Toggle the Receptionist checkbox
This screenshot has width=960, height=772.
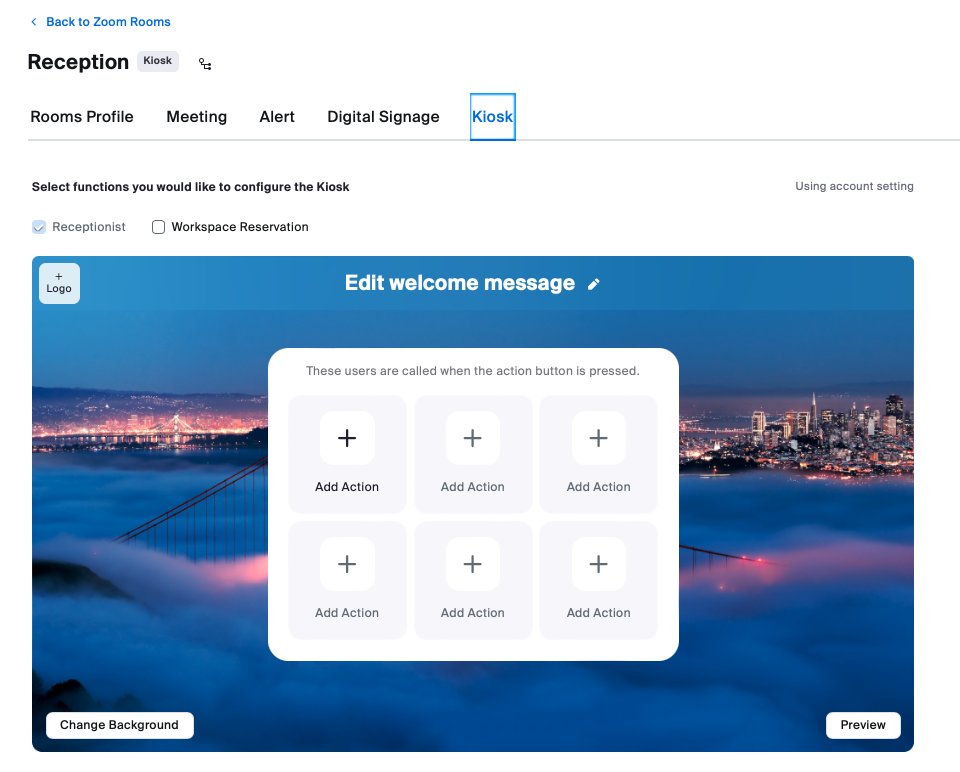point(39,227)
